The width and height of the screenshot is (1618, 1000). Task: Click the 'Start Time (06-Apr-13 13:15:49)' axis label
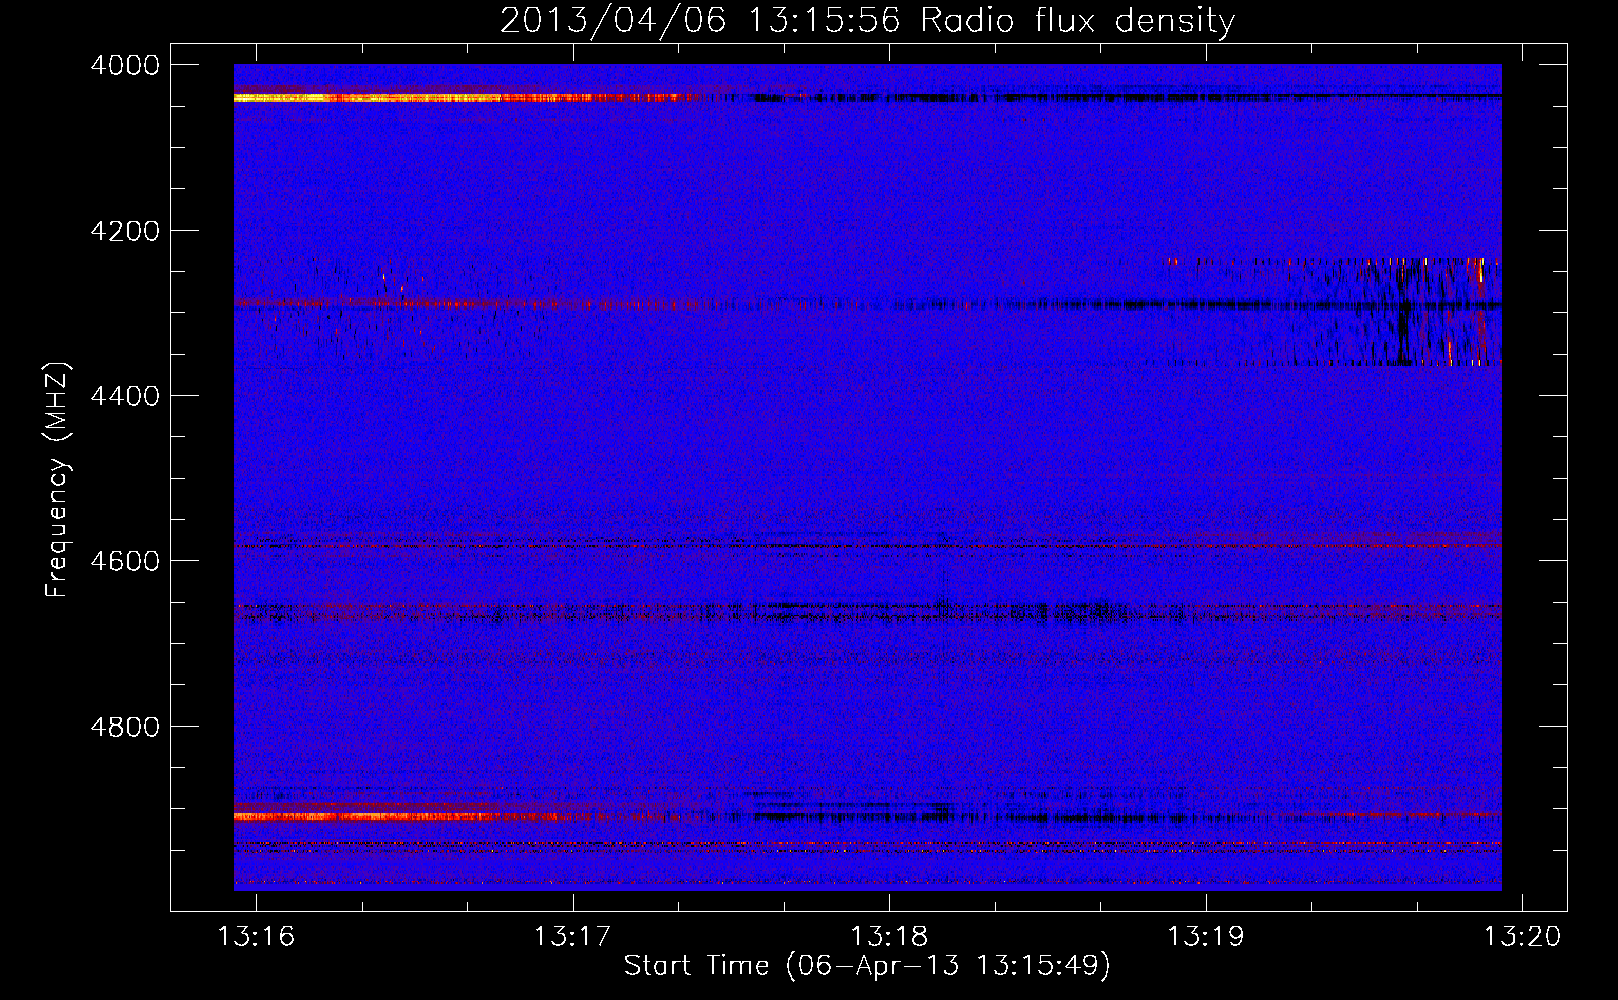[x=867, y=965]
